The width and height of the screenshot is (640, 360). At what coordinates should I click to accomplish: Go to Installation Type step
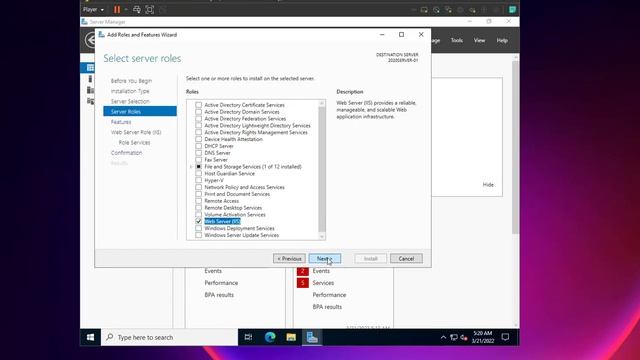[130, 91]
